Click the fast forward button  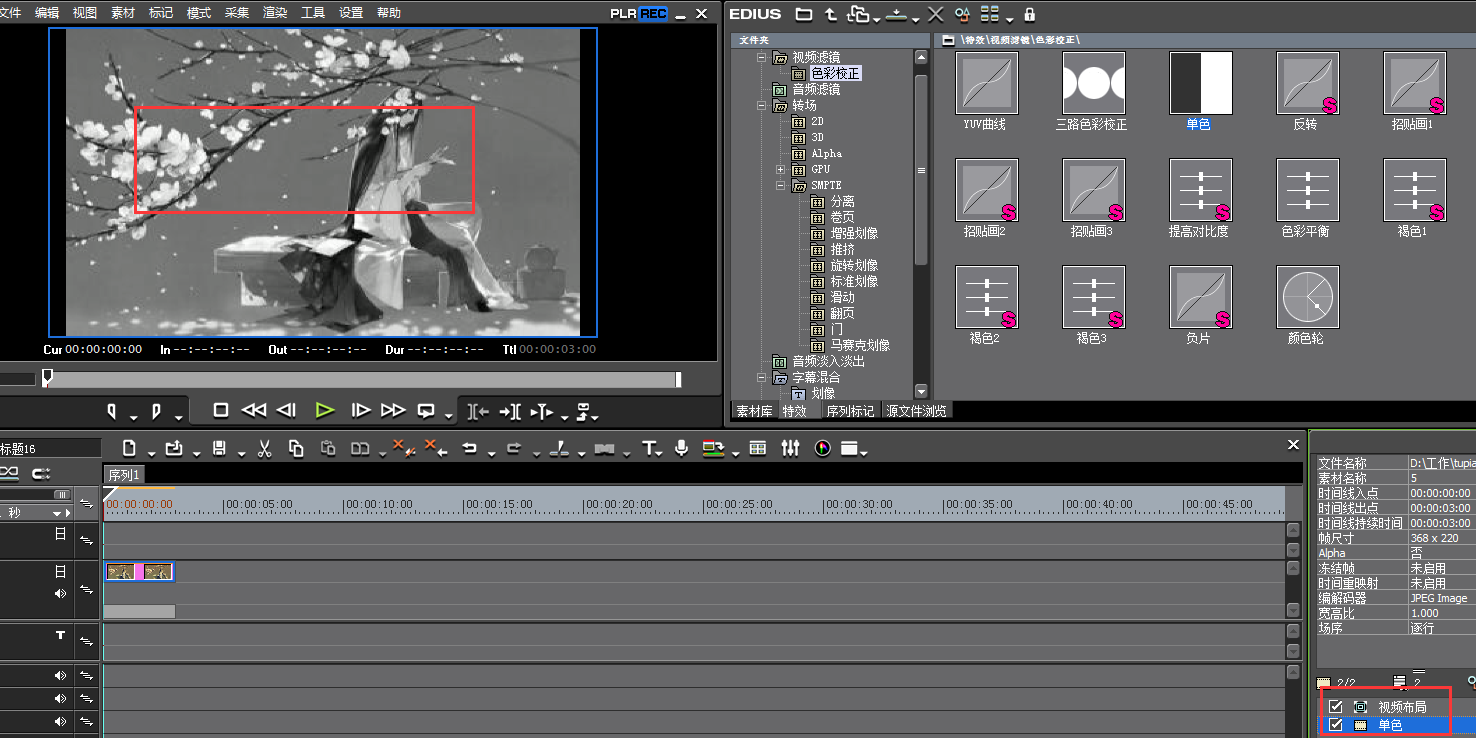(393, 410)
